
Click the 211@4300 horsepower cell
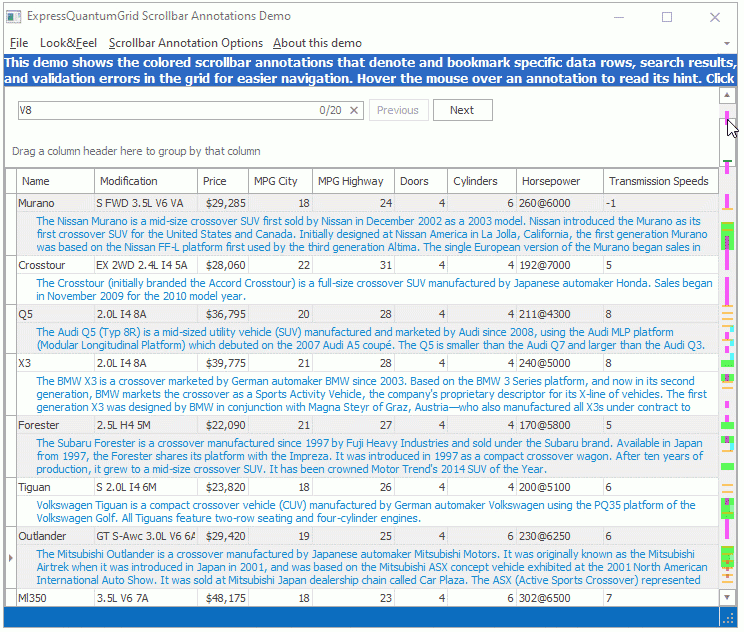[x=560, y=314]
